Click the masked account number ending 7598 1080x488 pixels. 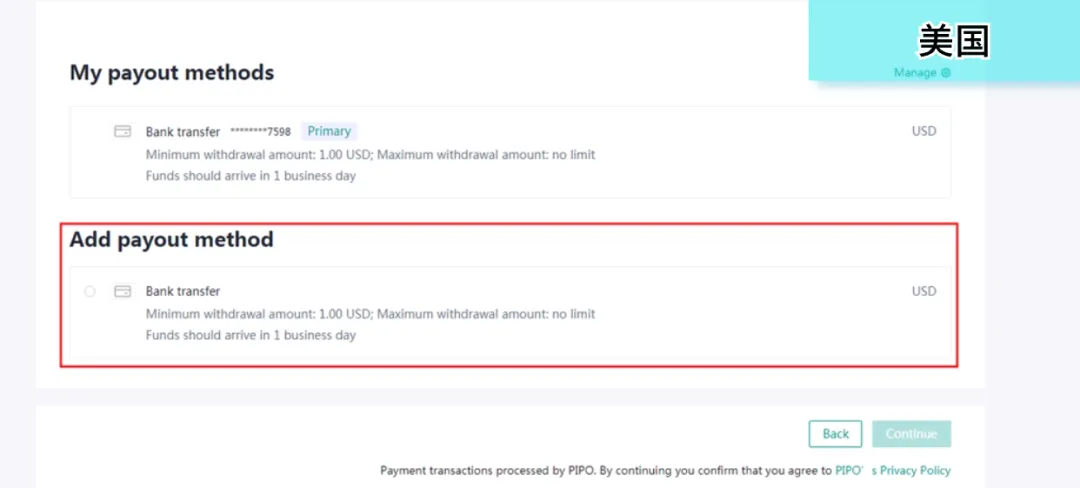[x=260, y=132]
